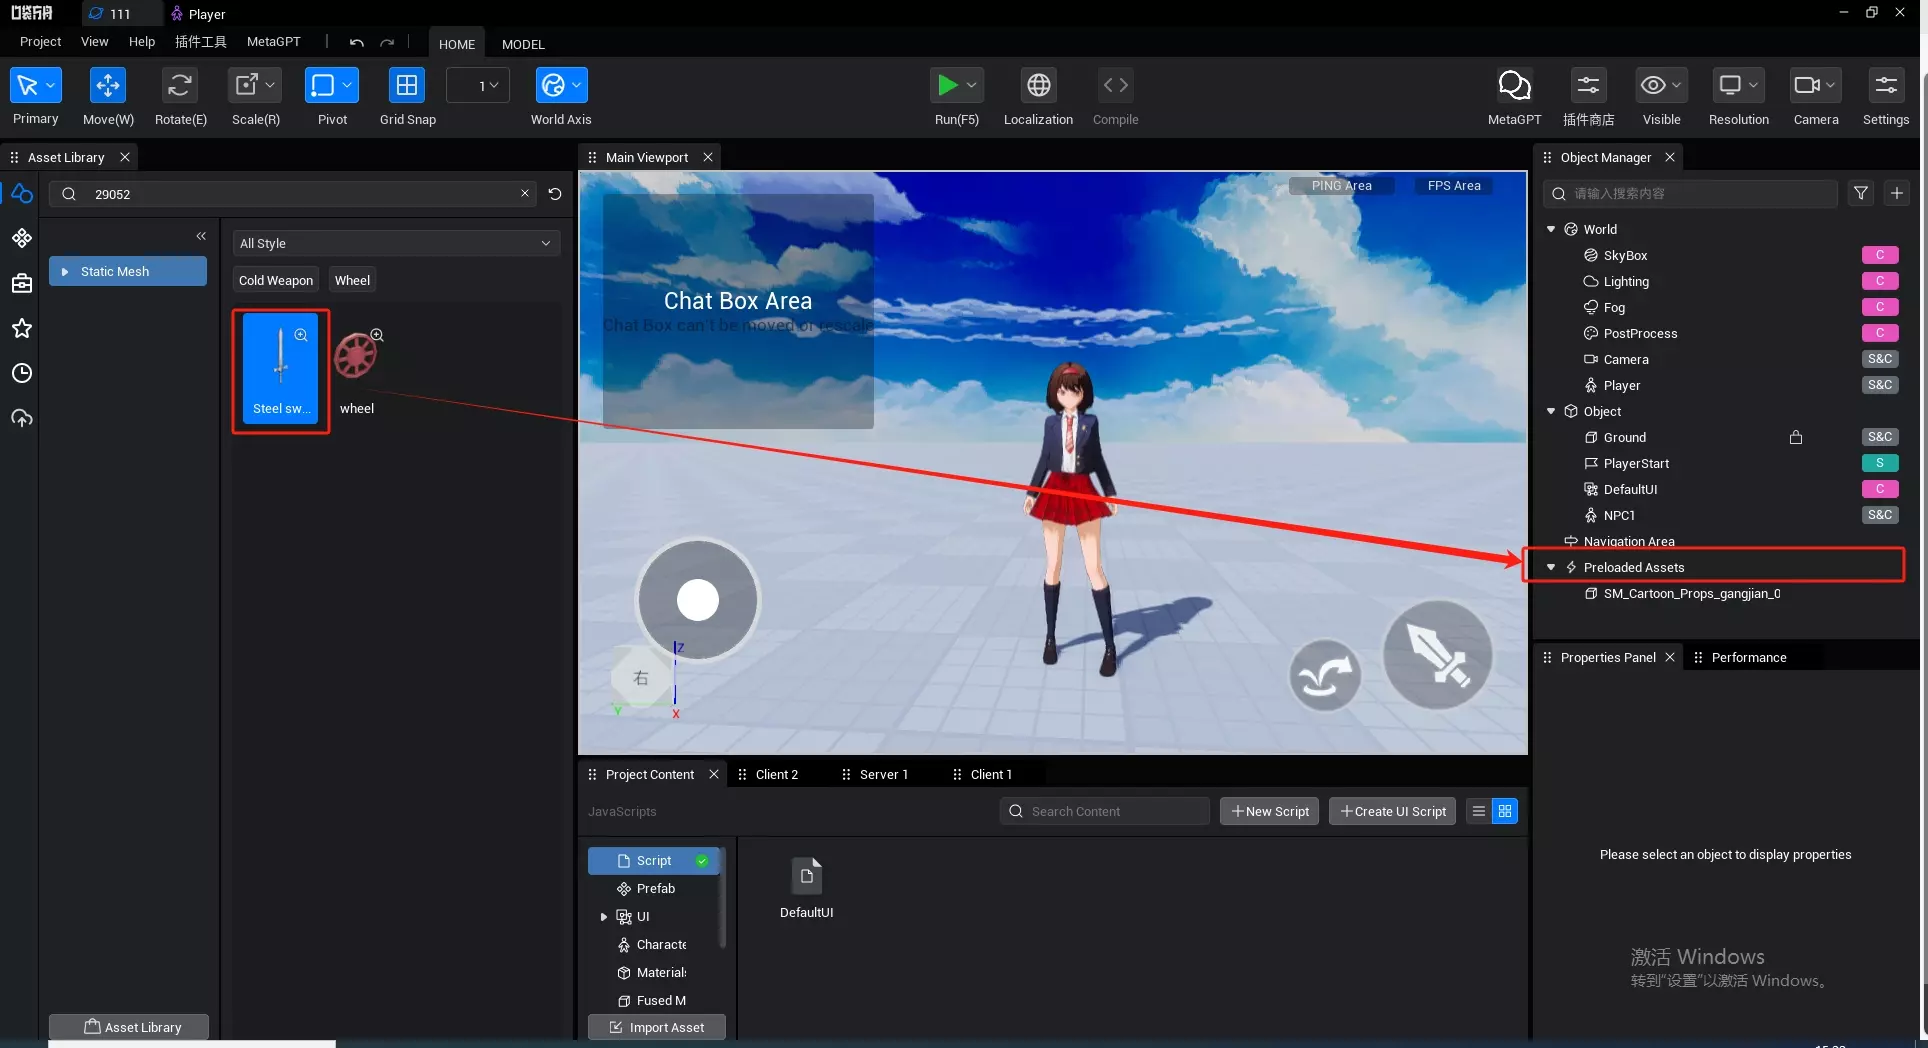Open the View menu
This screenshot has height=1048, width=1928.
point(94,42)
